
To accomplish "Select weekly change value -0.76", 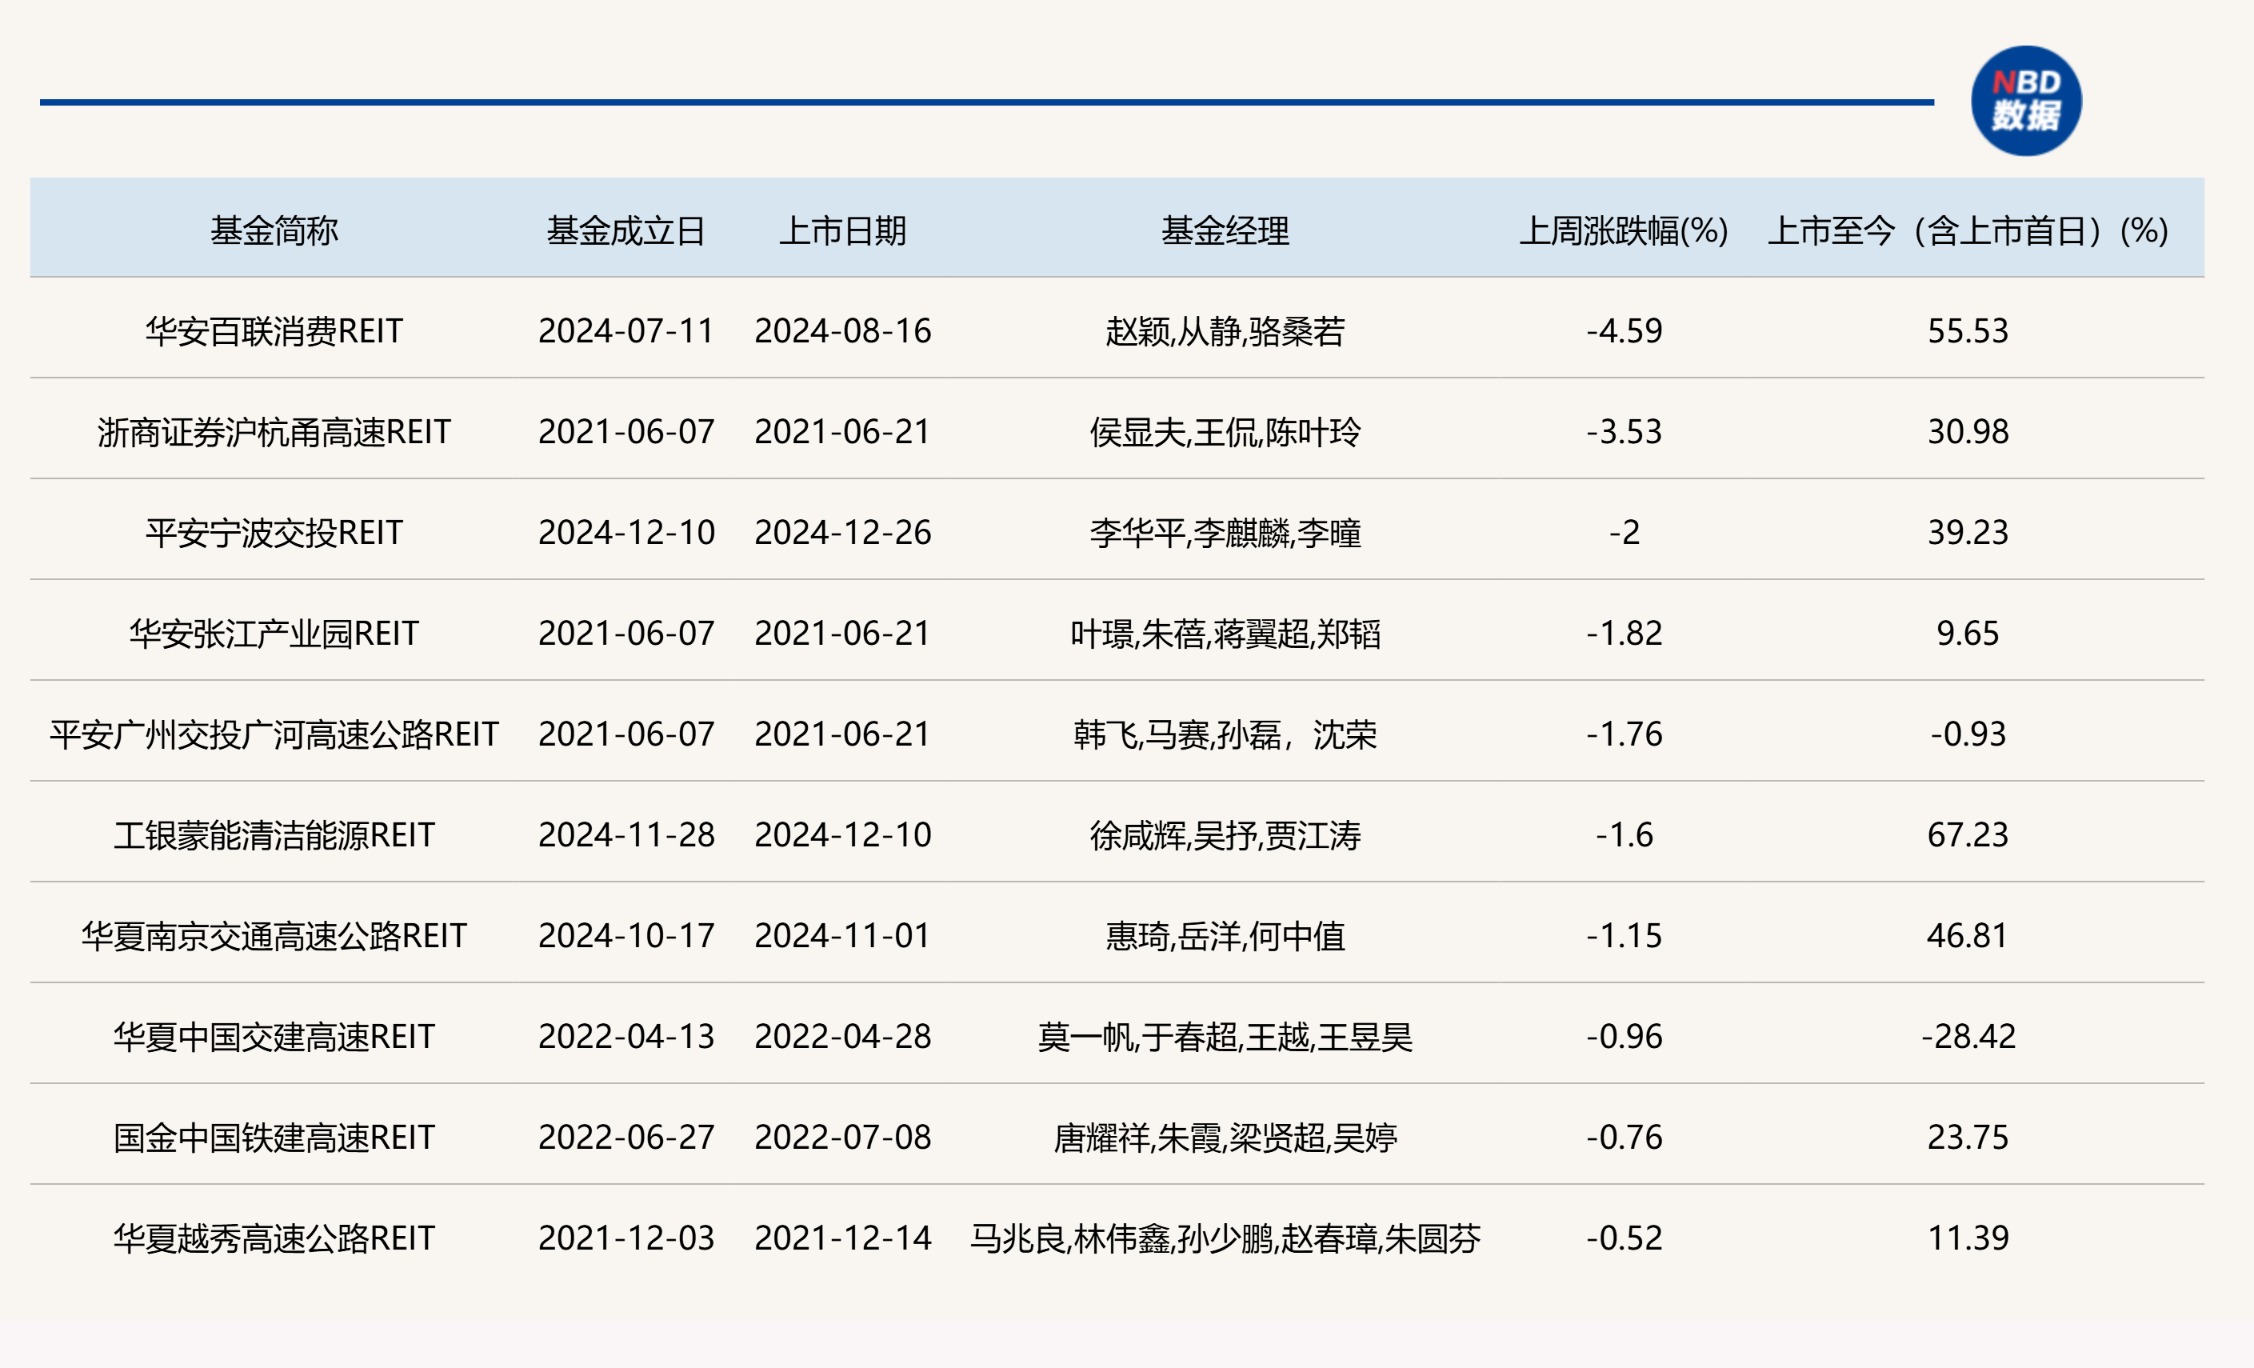I will [1624, 1138].
